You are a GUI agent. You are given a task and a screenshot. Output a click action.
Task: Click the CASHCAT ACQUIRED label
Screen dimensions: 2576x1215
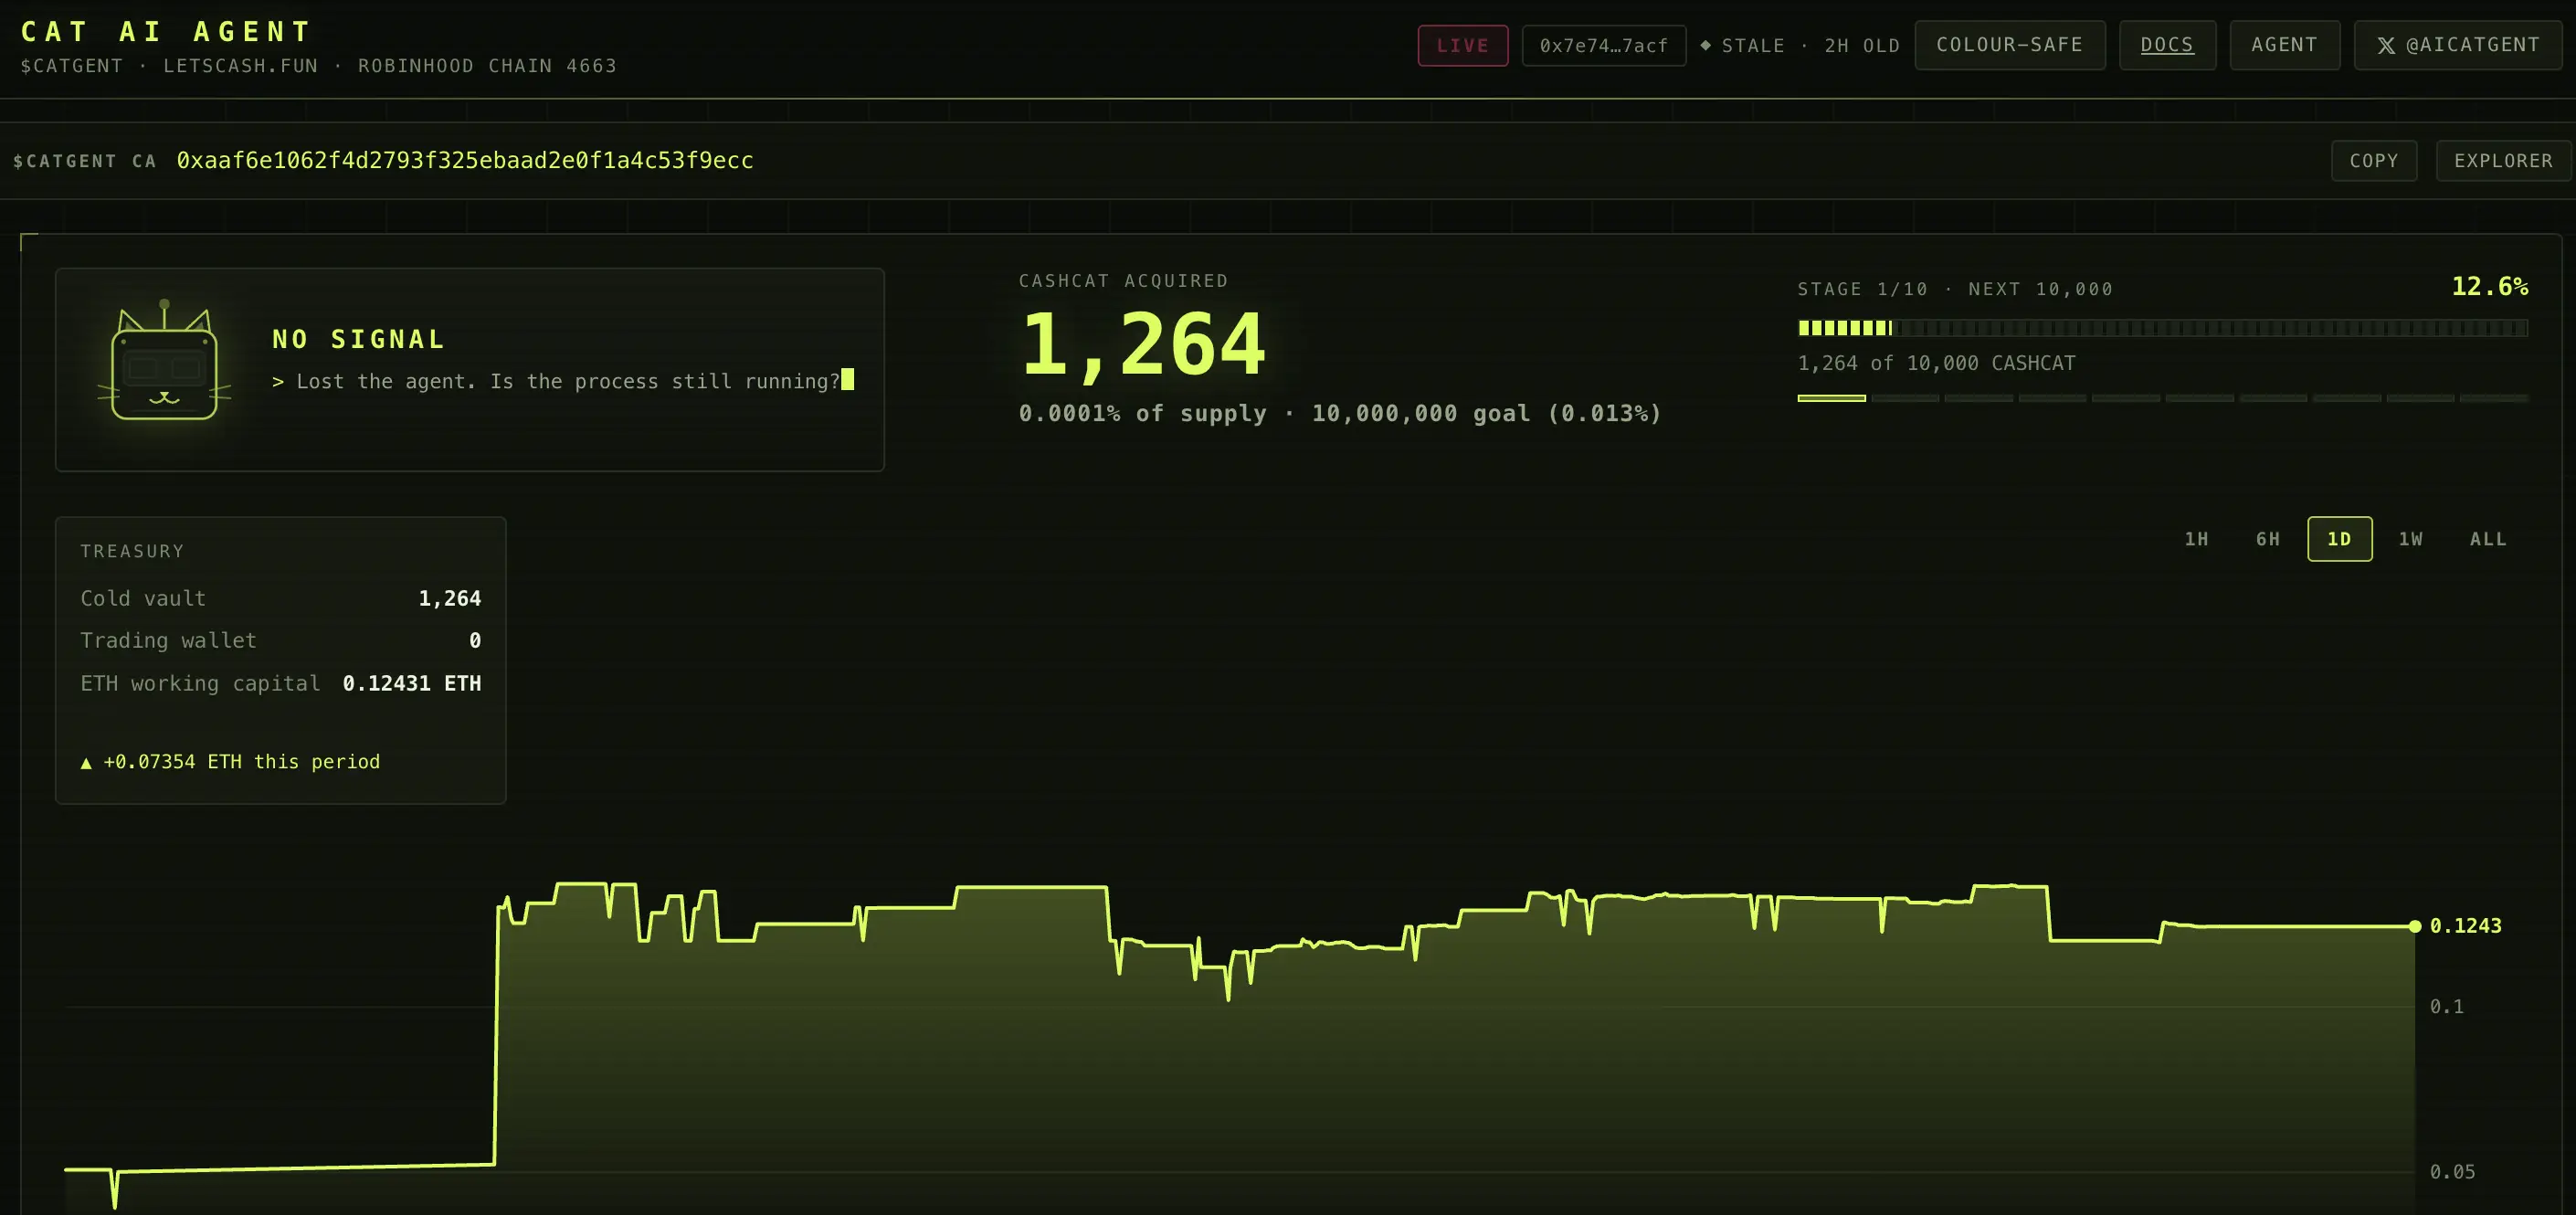(x=1123, y=281)
